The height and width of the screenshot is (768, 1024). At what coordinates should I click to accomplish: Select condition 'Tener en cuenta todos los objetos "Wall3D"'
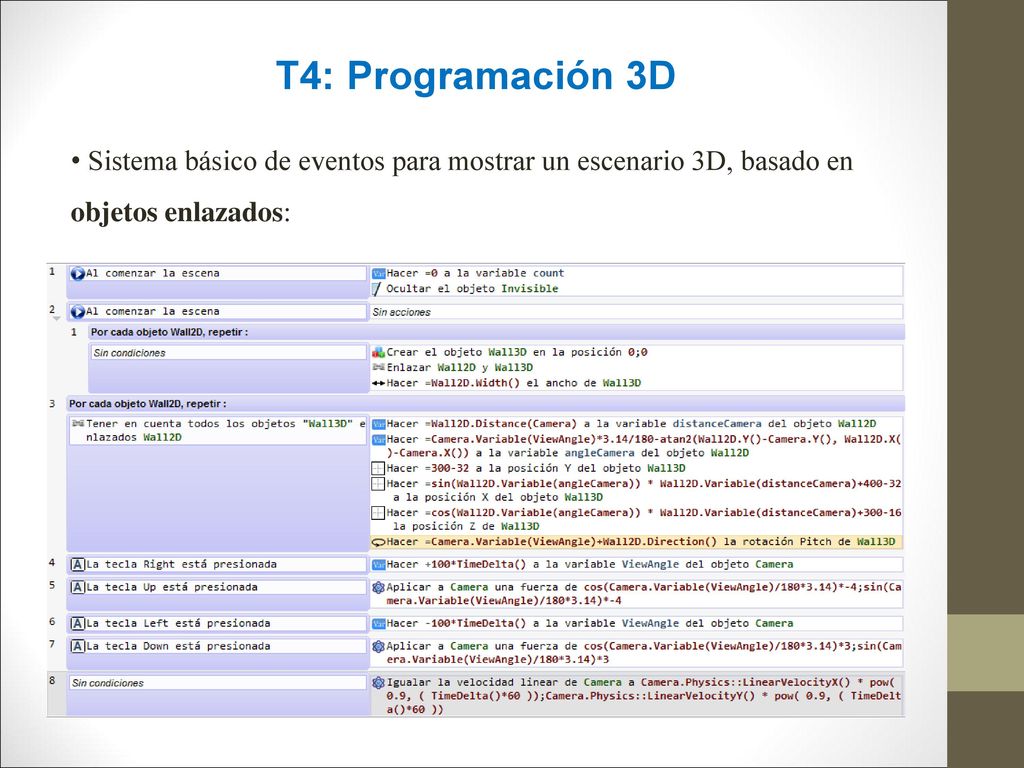click(x=218, y=431)
